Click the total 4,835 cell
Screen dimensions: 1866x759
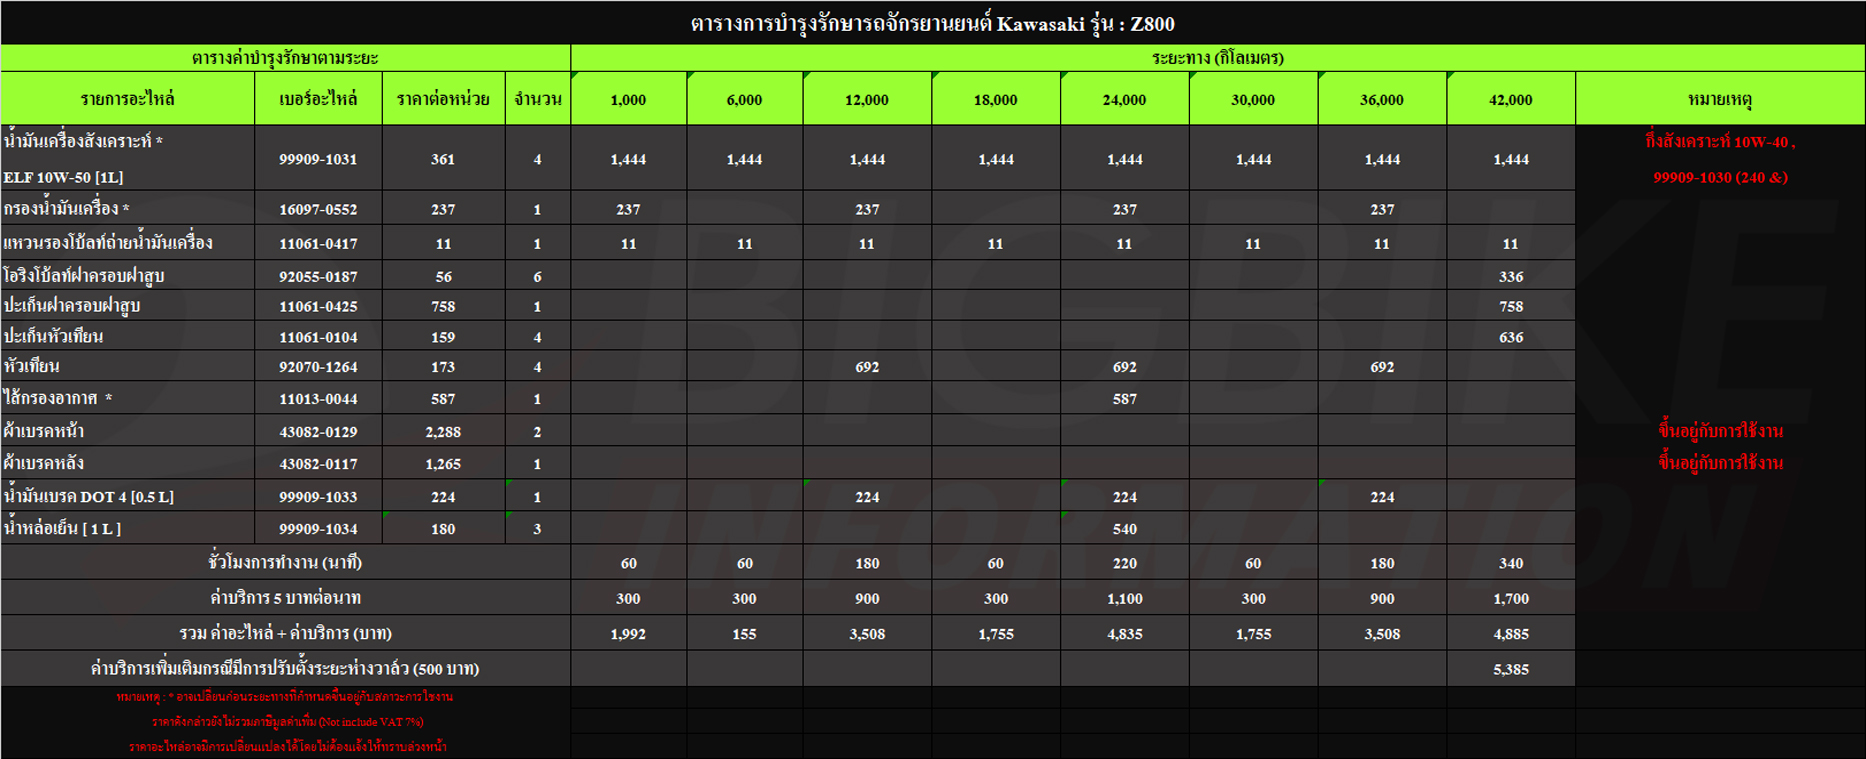pos(1125,633)
